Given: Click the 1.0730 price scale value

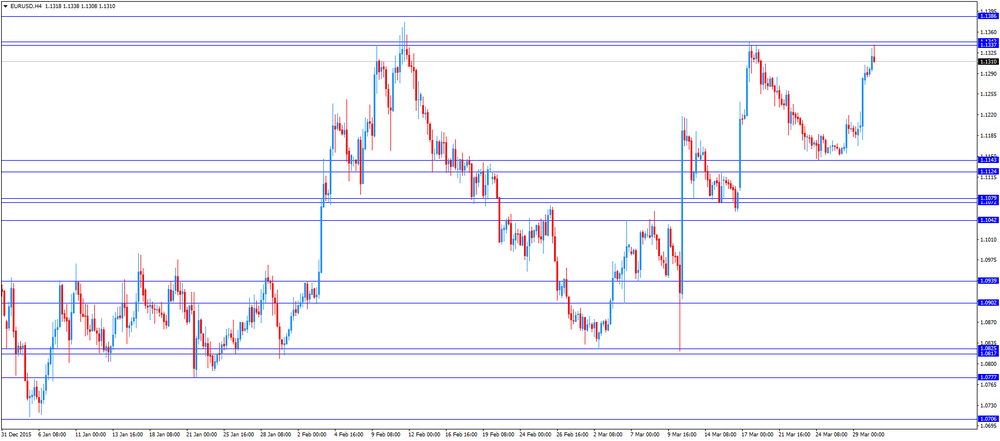Looking at the screenshot, I should click(988, 405).
